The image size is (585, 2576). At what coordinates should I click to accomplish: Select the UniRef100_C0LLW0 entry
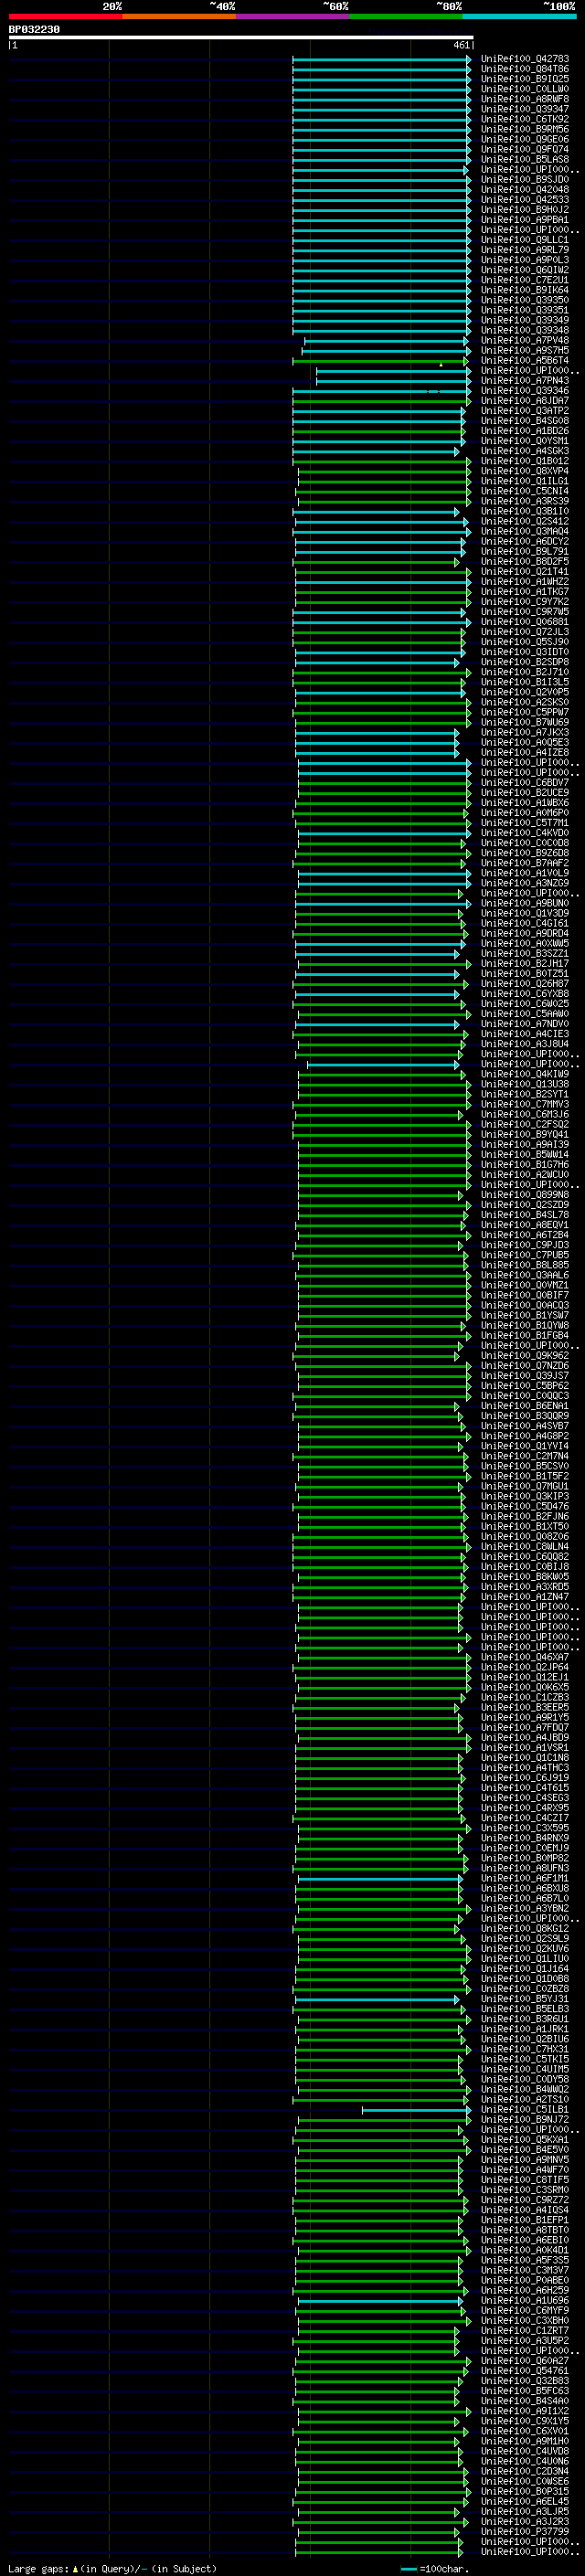(x=525, y=89)
